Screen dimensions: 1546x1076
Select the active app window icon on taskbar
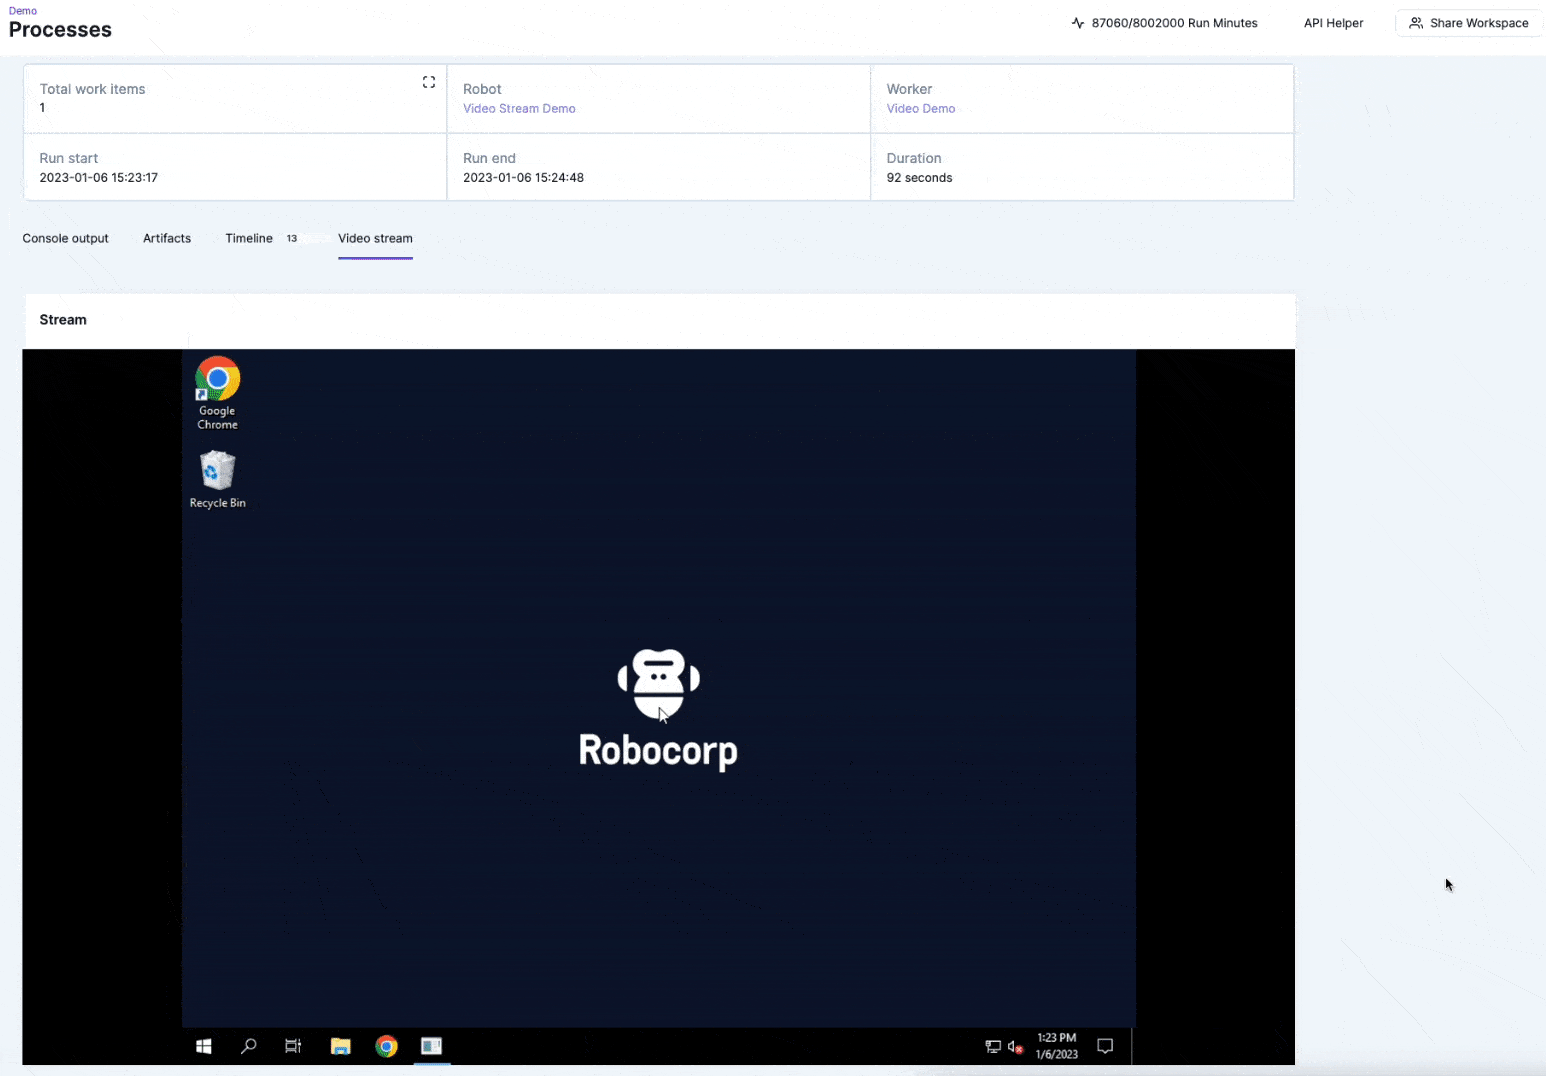click(431, 1046)
